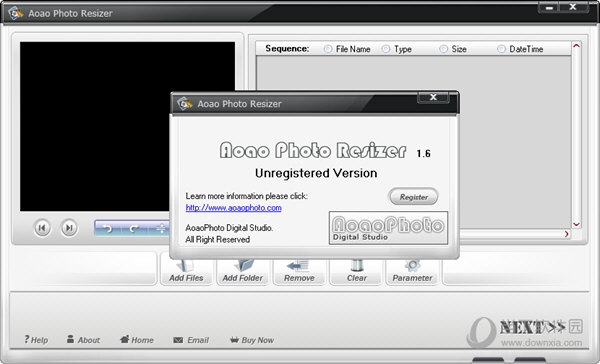
Task: Click the AoaoPhoto Digital Studio logo
Action: pyautogui.click(x=388, y=228)
